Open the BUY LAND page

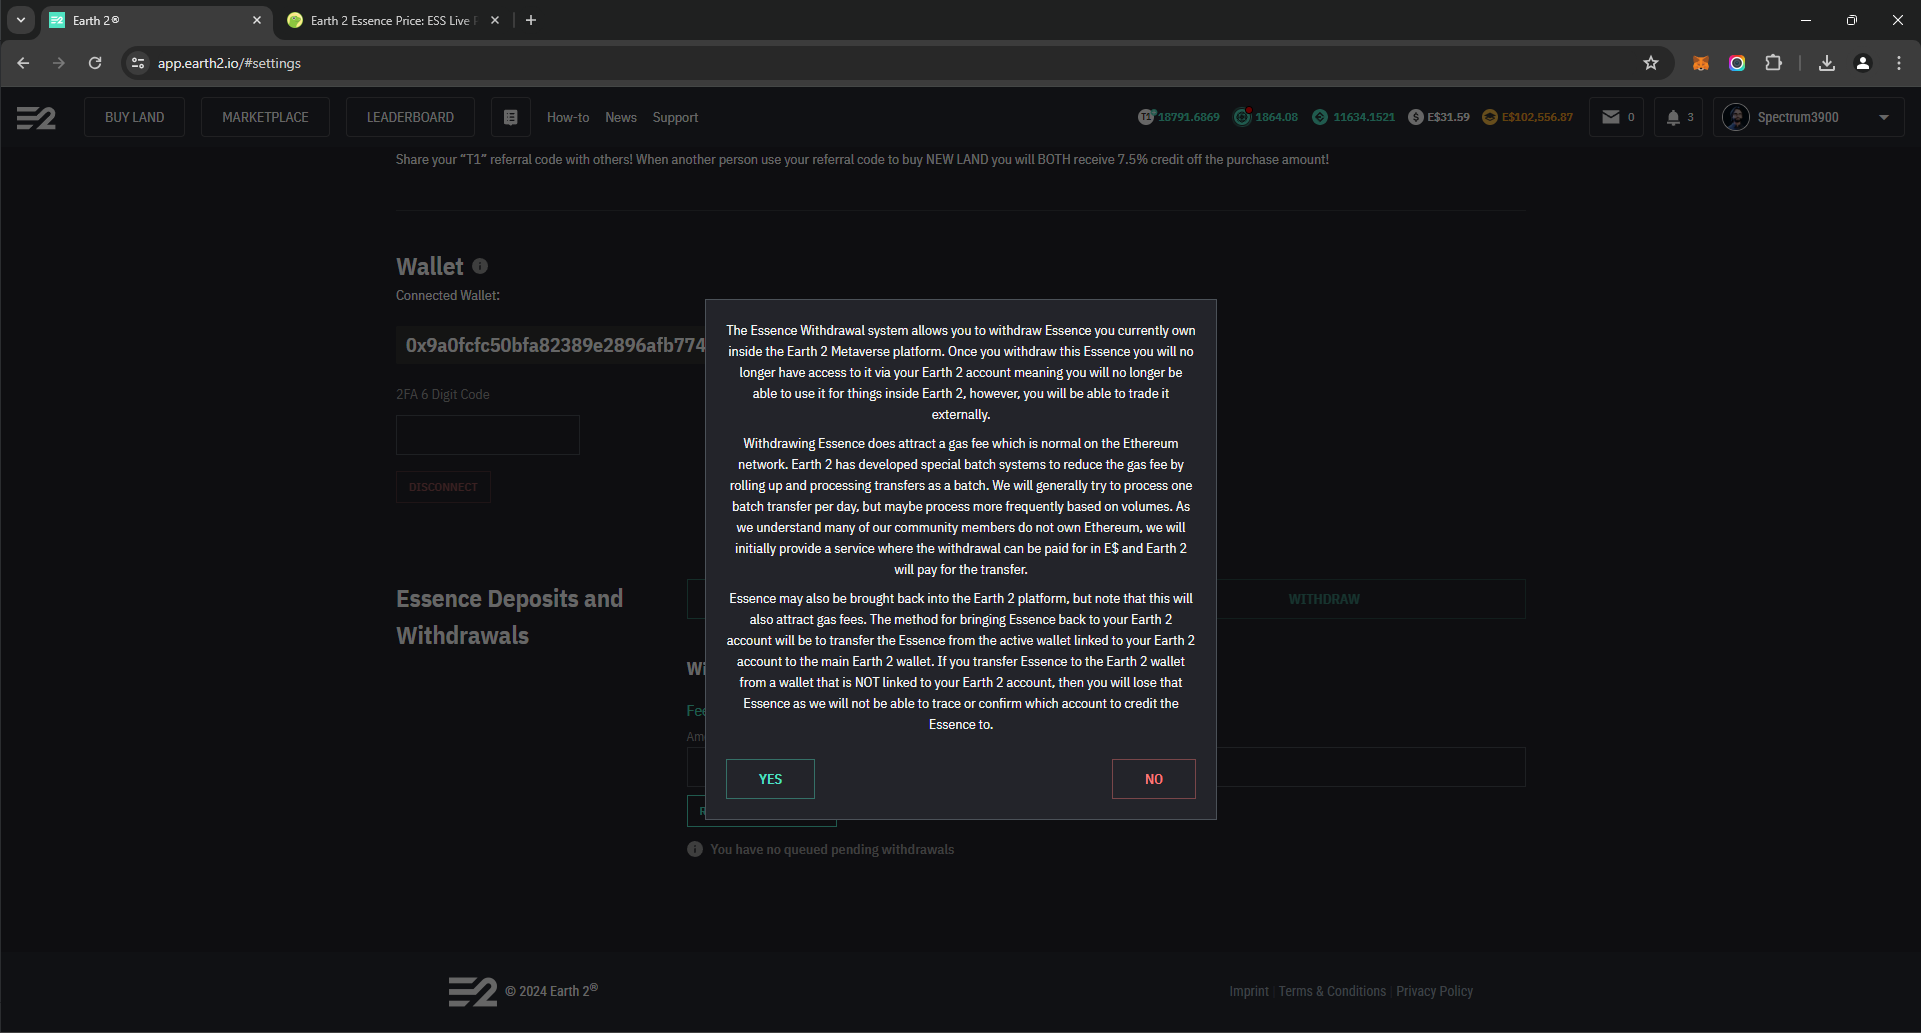pyautogui.click(x=134, y=117)
